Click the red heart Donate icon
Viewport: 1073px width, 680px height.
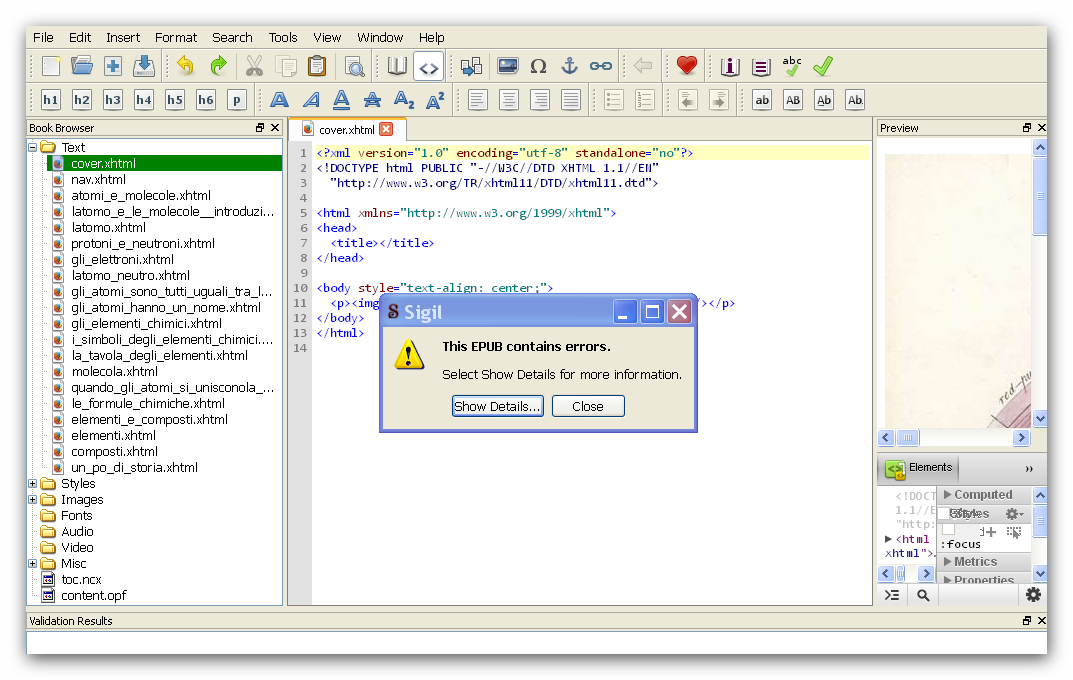[686, 66]
